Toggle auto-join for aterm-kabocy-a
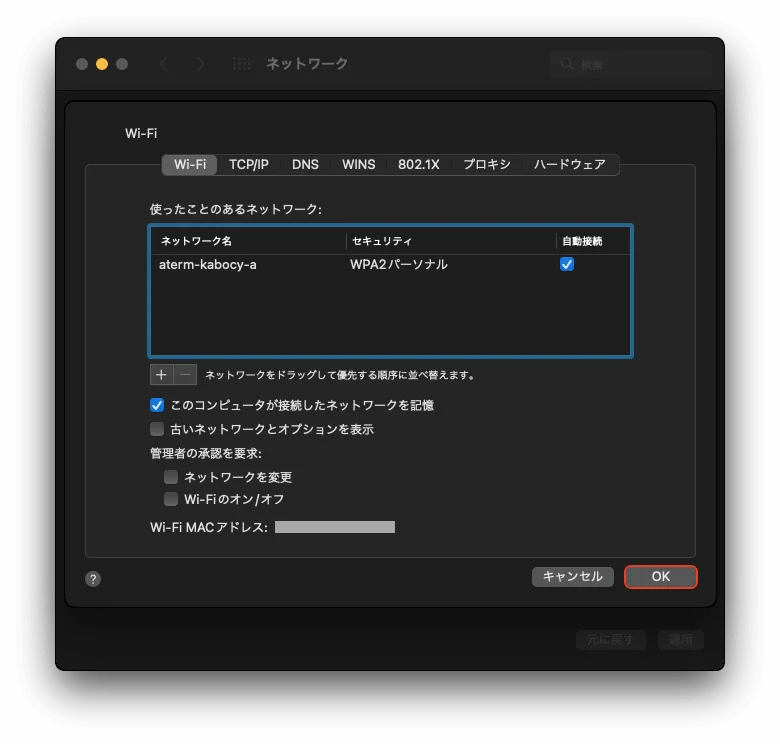The width and height of the screenshot is (780, 744). click(567, 265)
